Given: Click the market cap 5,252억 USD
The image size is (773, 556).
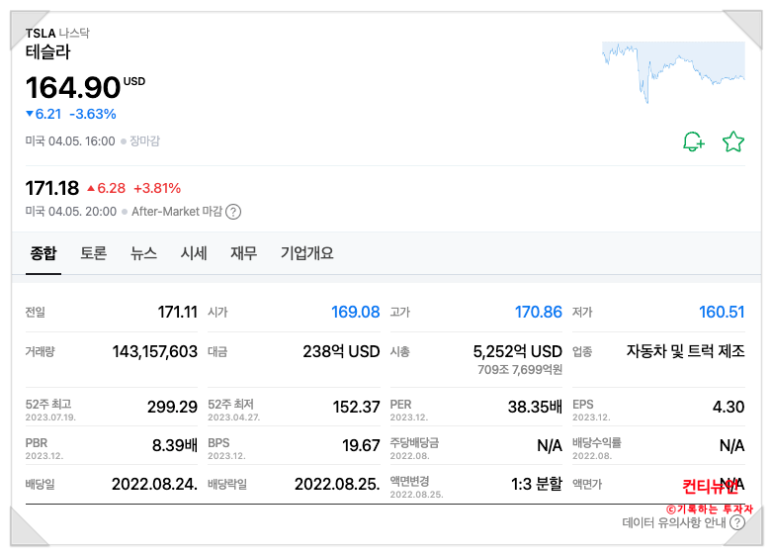Looking at the screenshot, I should pos(518,351).
